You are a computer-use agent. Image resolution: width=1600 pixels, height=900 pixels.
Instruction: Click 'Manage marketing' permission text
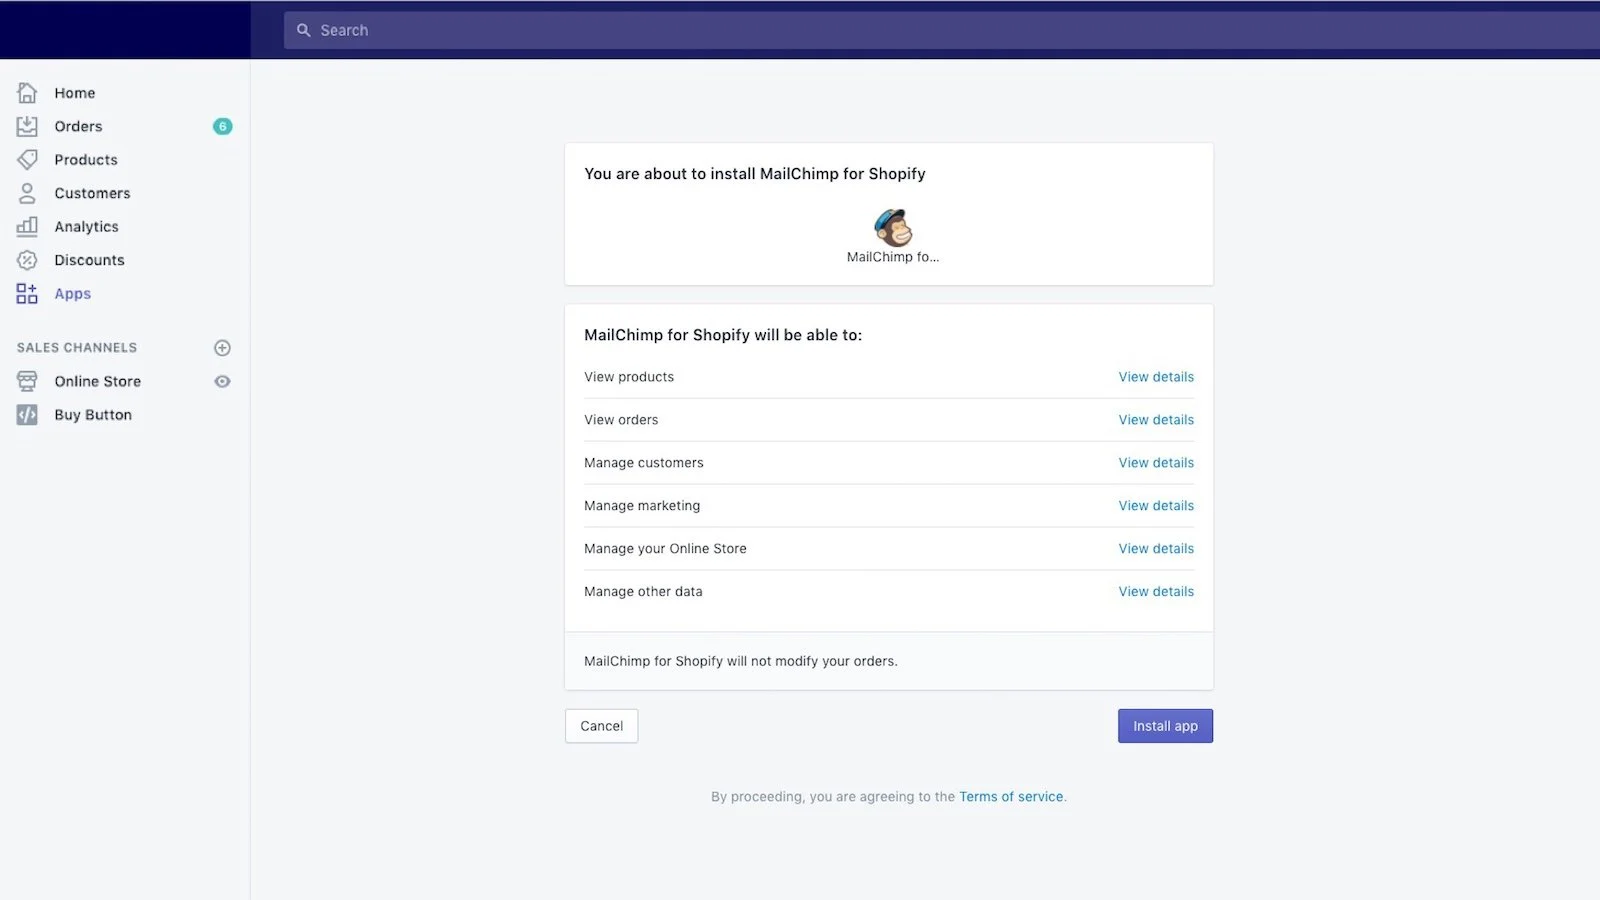642,506
